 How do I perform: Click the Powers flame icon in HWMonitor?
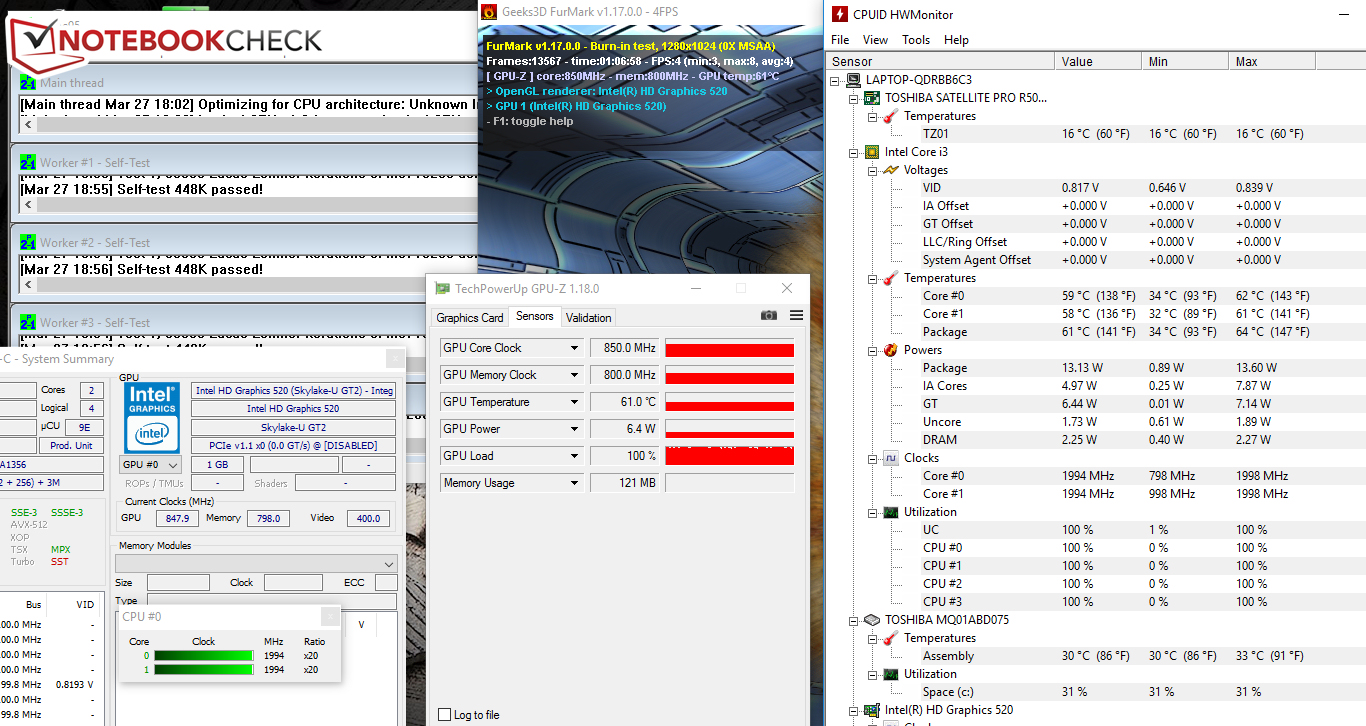pos(891,350)
